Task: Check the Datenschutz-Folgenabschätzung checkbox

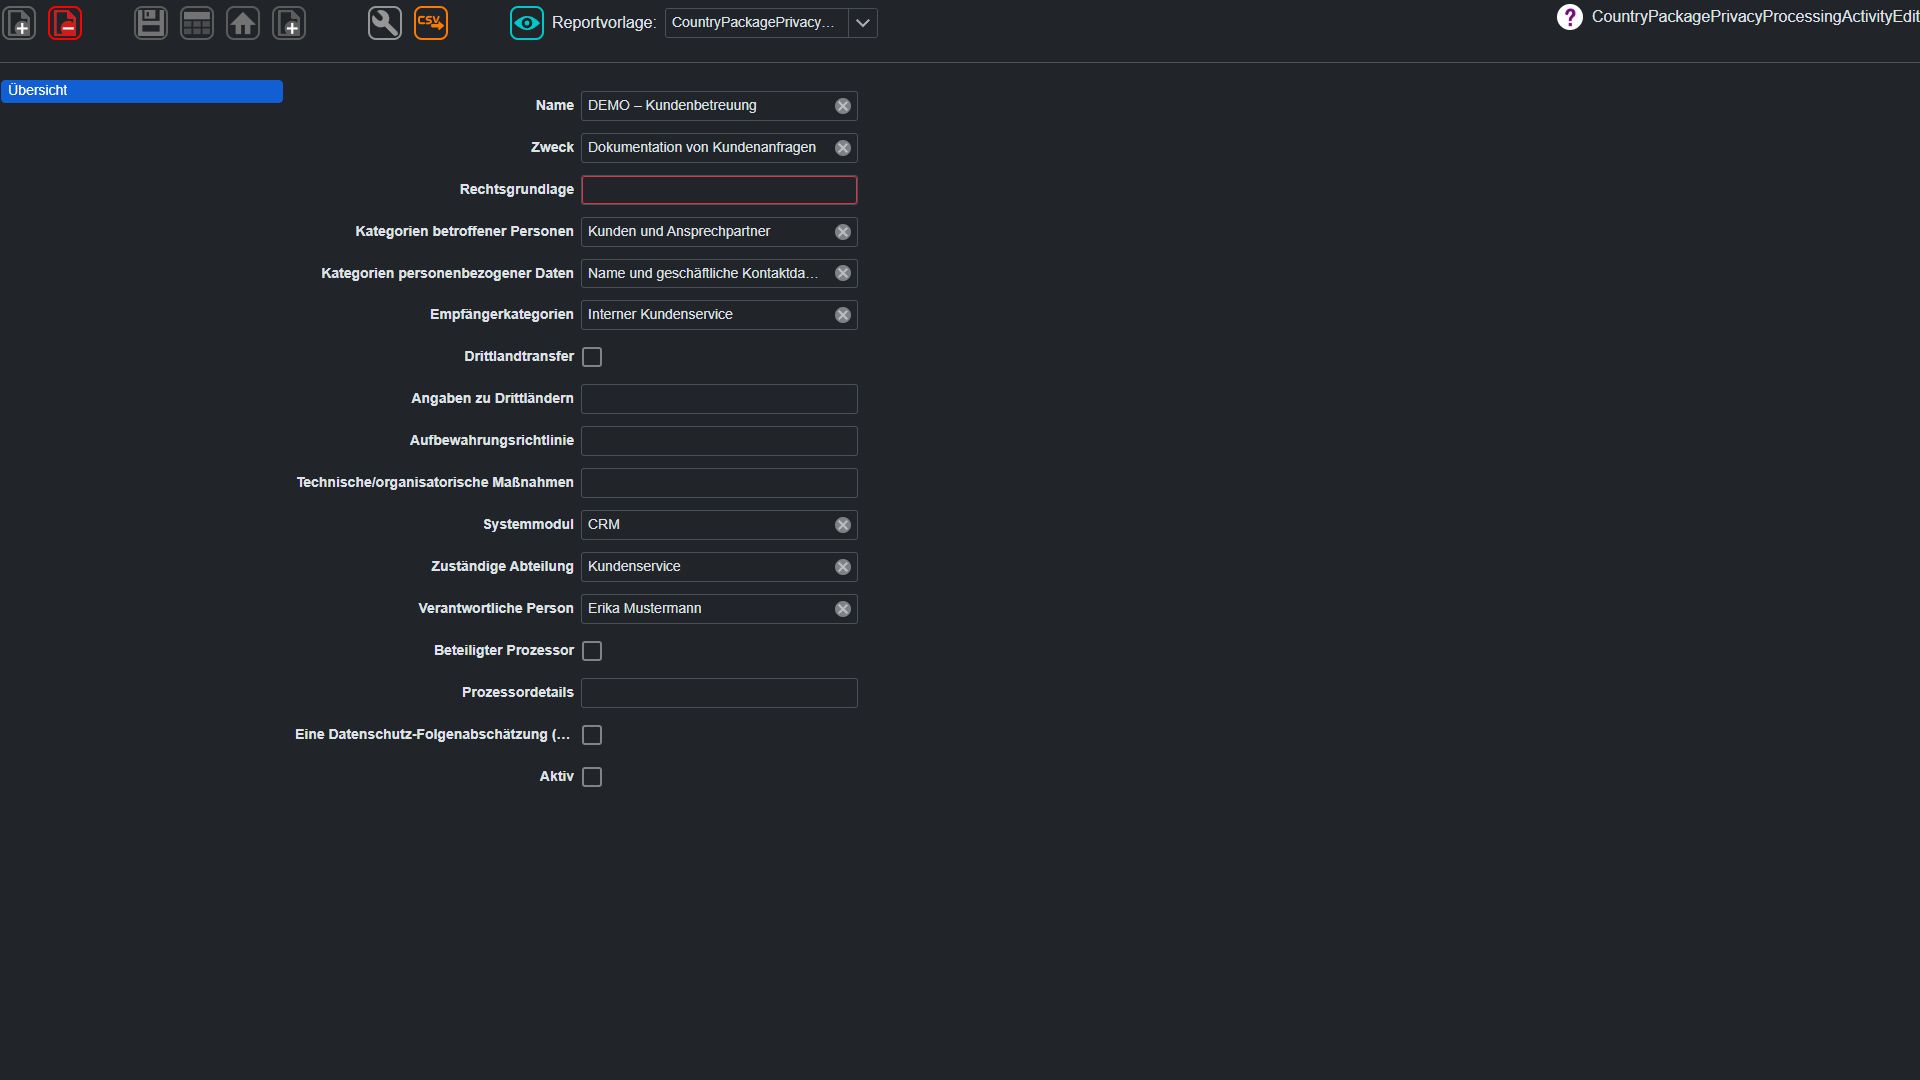Action: point(592,735)
